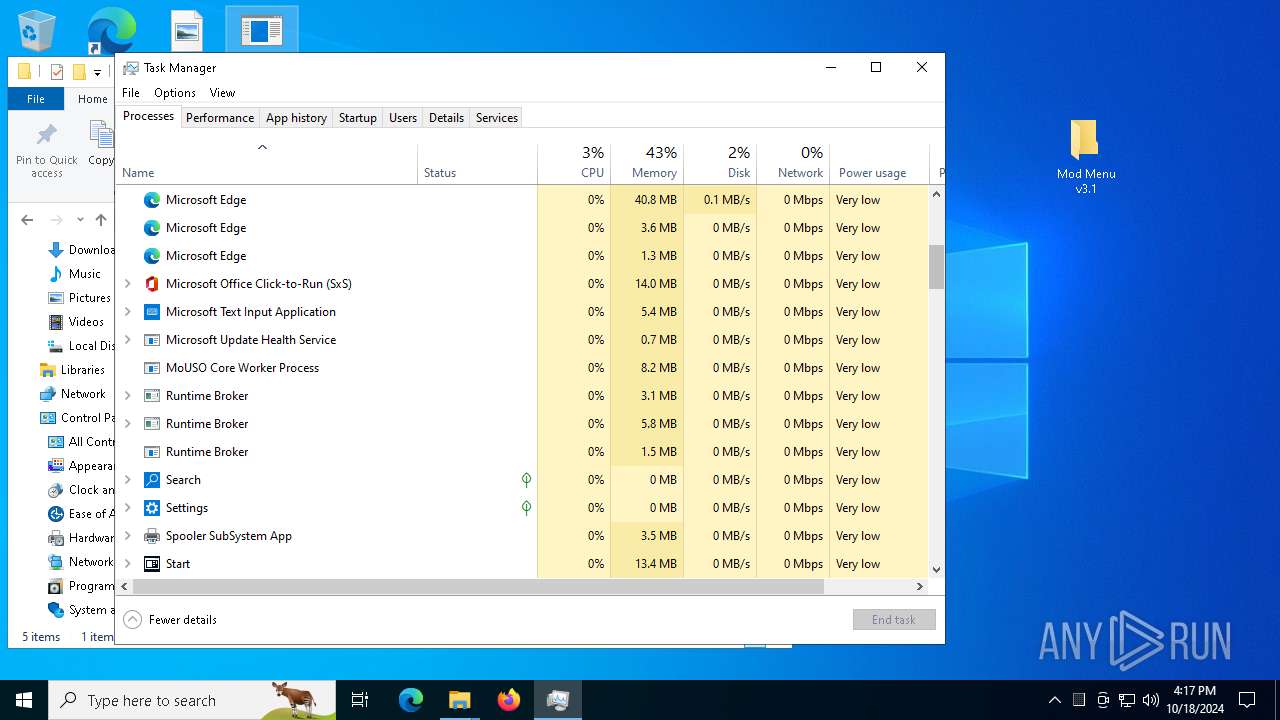The height and width of the screenshot is (720, 1280).
Task: Switch to the Startup tab
Action: [x=357, y=118]
